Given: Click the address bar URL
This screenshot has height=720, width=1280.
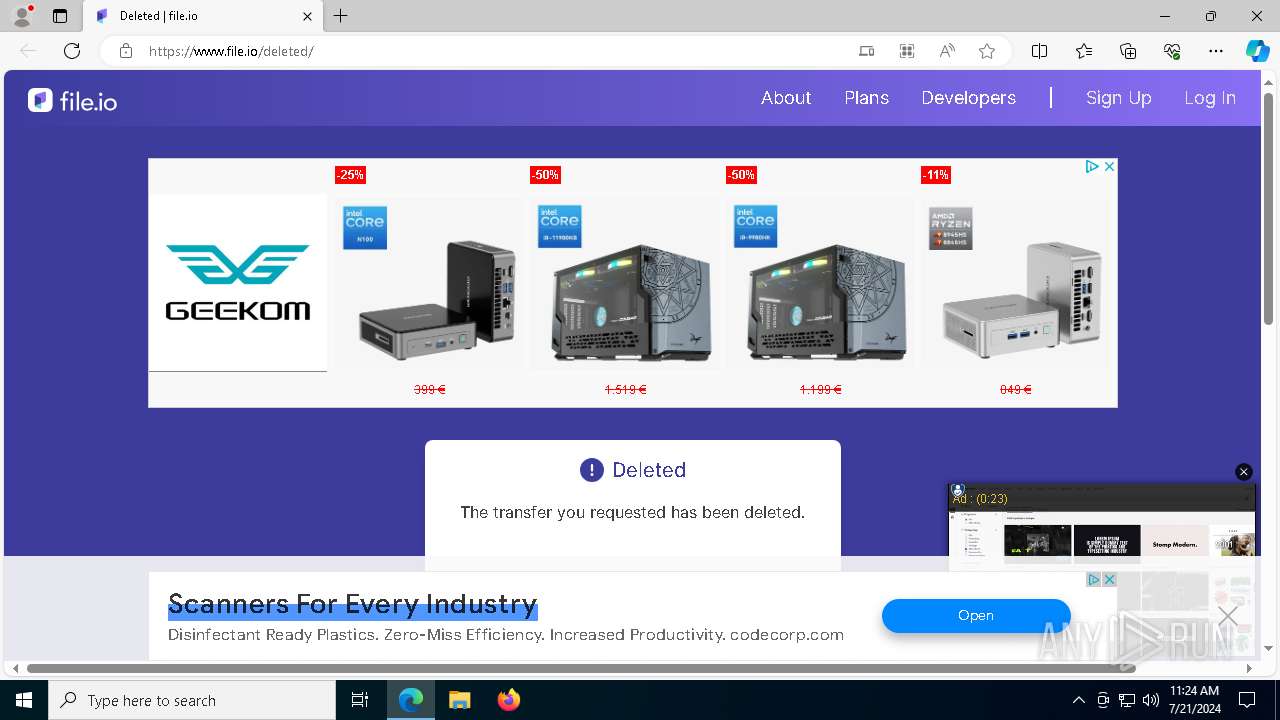Looking at the screenshot, I should (231, 51).
